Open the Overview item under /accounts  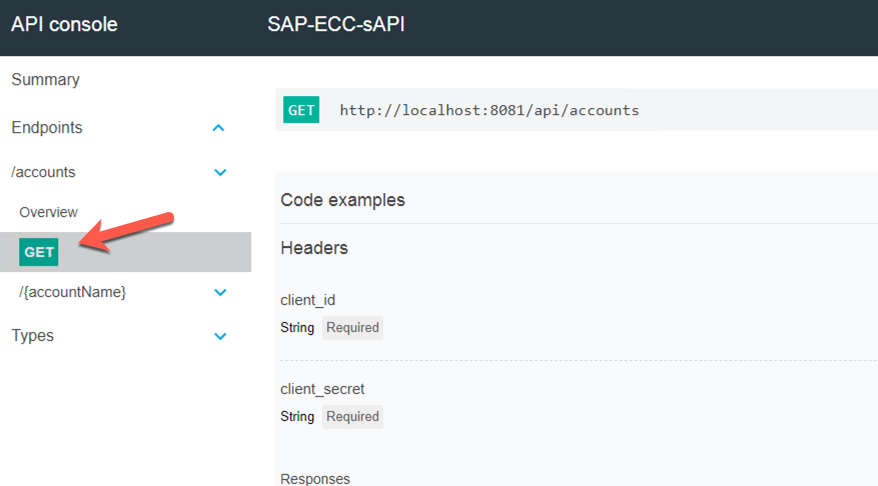(48, 212)
